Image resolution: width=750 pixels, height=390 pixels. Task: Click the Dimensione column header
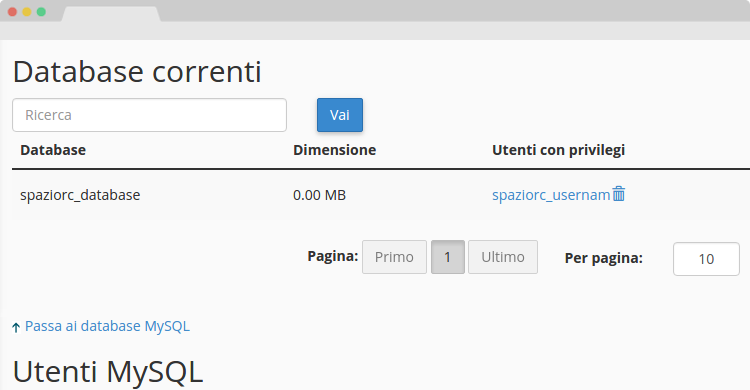334,150
